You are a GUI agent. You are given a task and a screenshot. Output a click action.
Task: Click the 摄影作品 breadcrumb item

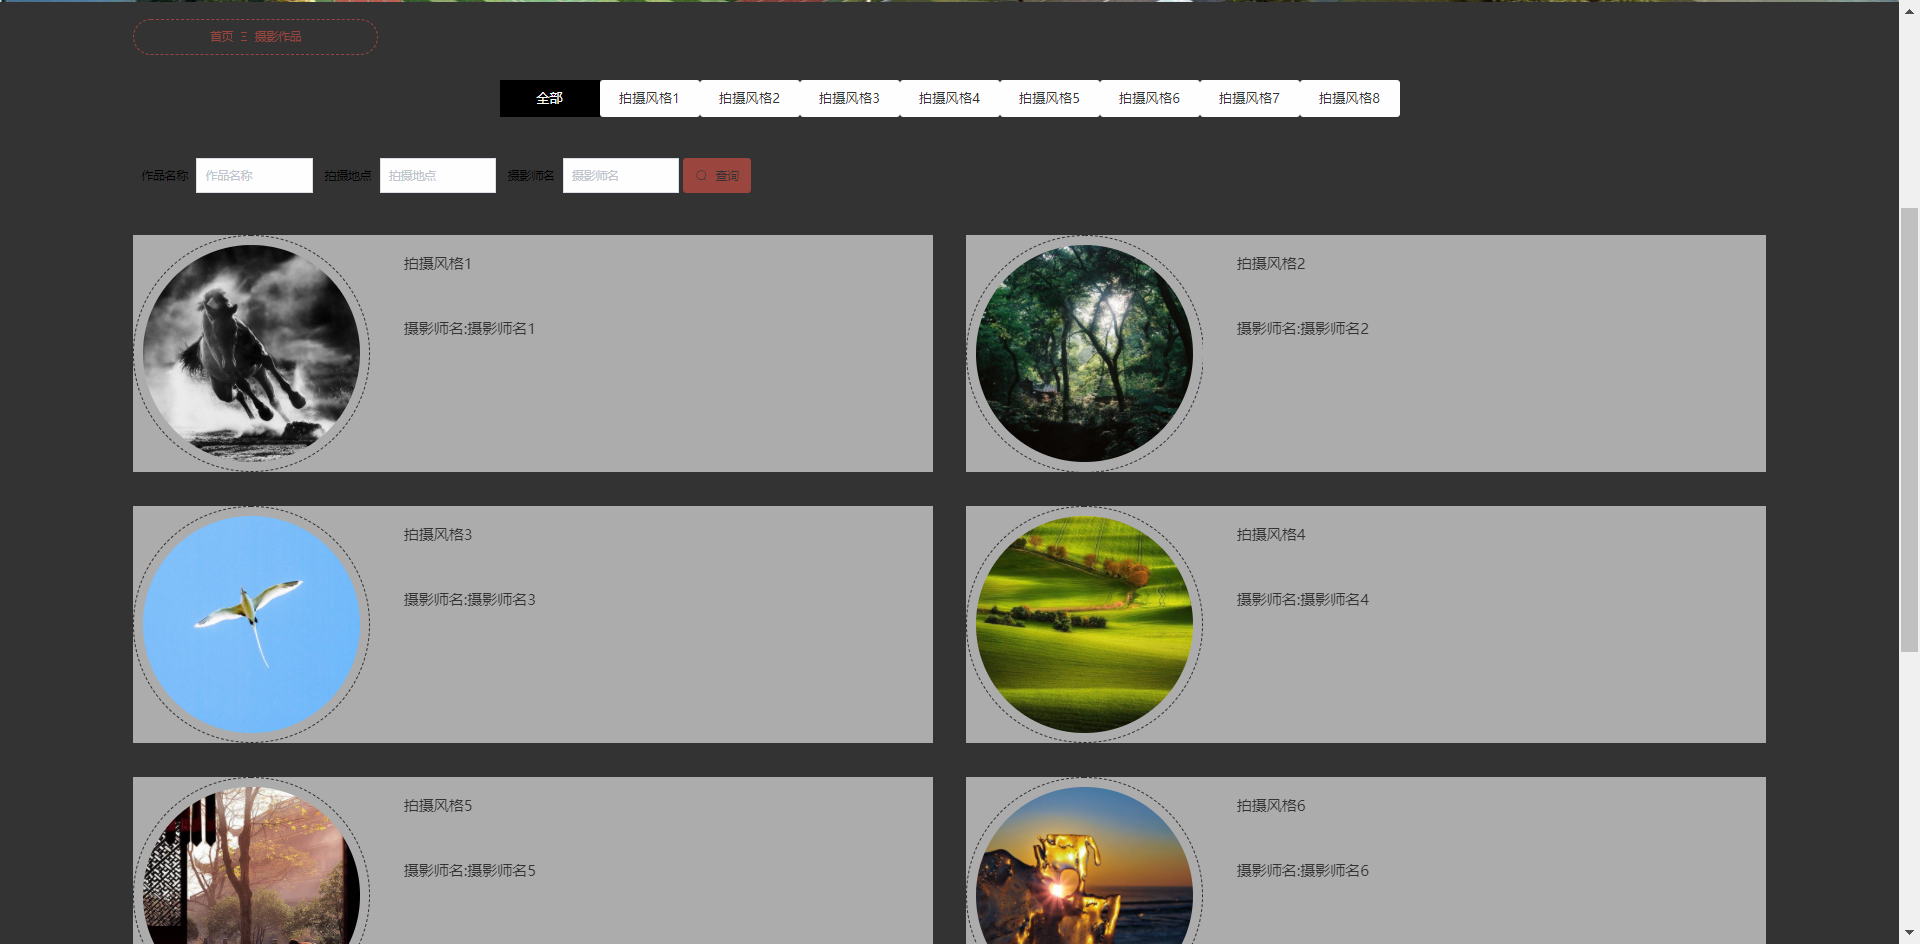(278, 37)
